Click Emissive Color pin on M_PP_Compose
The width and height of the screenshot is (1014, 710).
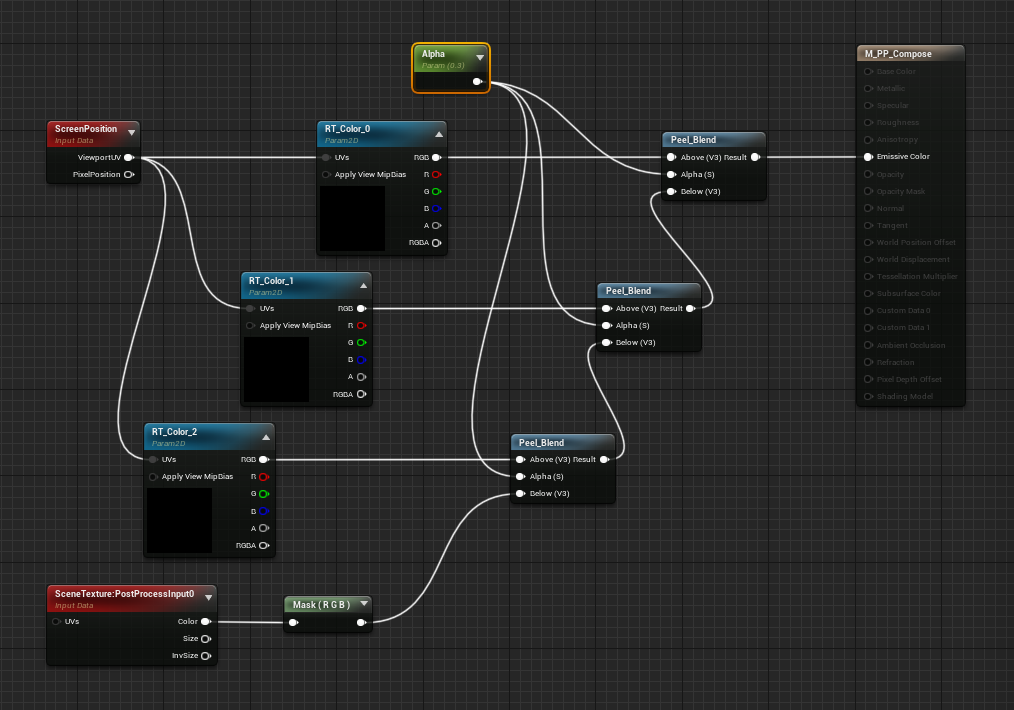868,156
